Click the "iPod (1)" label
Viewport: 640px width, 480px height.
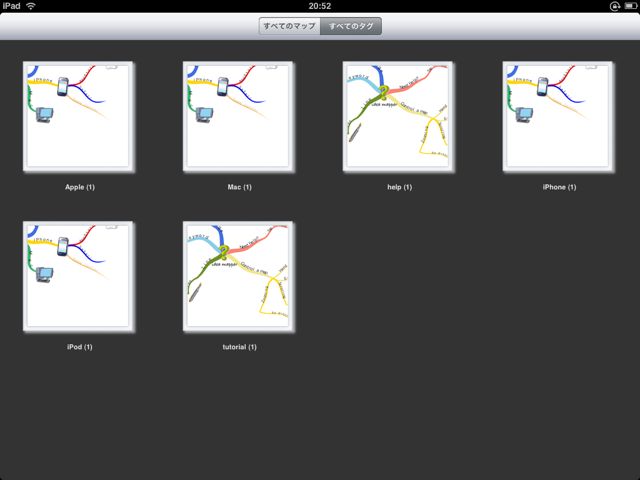click(x=80, y=347)
